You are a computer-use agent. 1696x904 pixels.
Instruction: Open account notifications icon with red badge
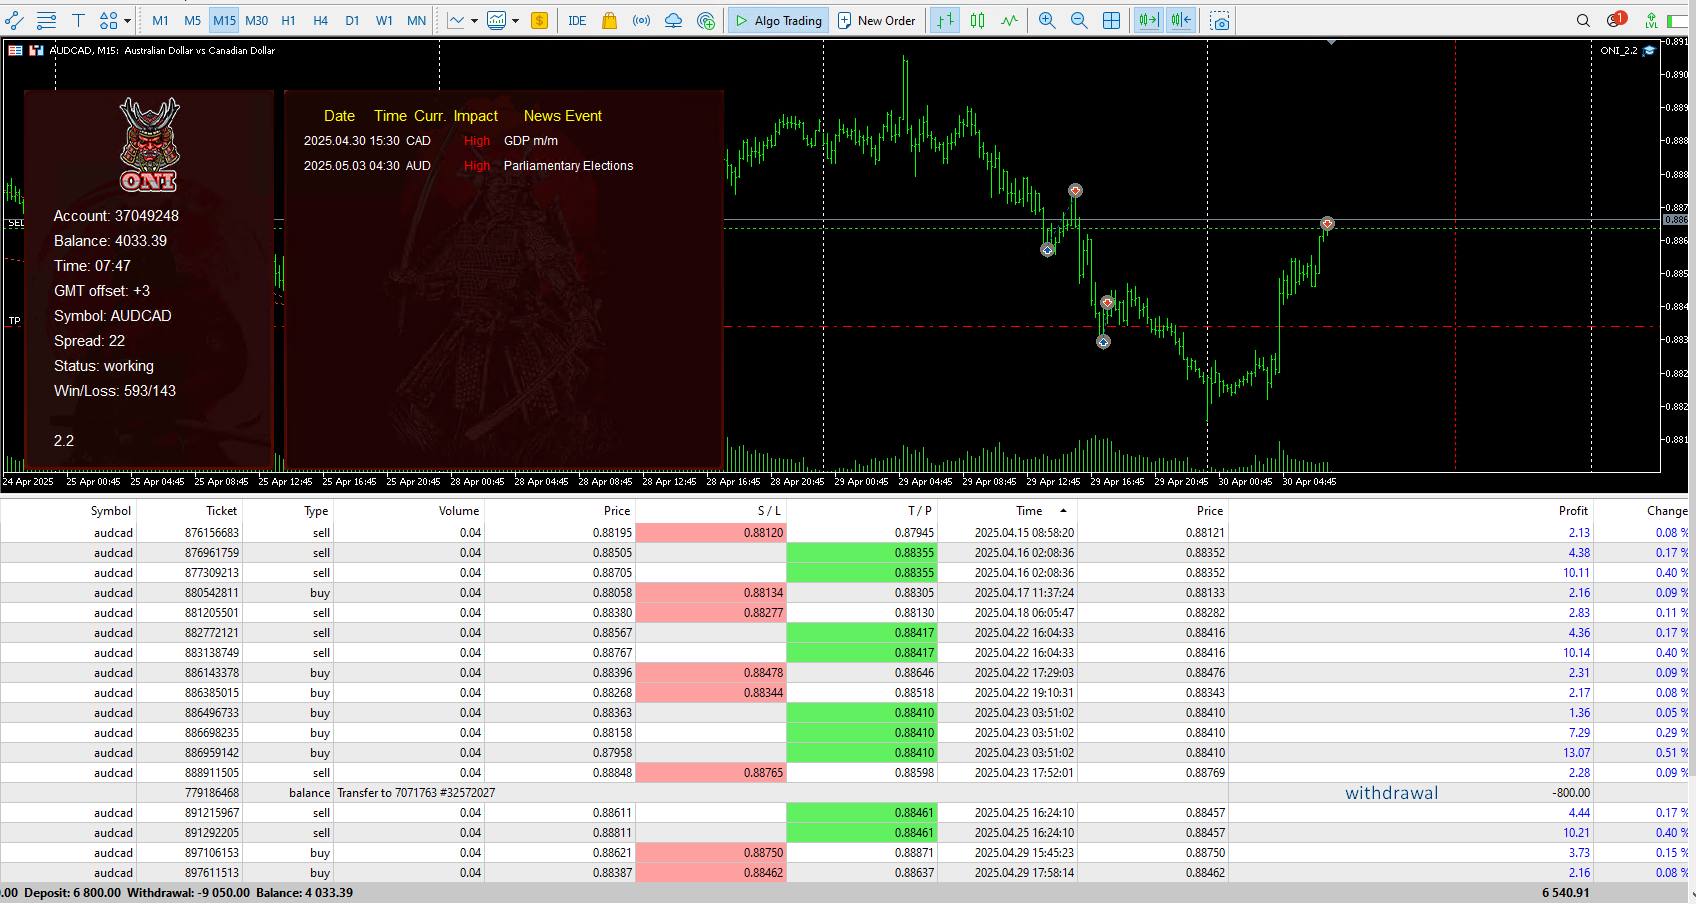tap(1616, 20)
